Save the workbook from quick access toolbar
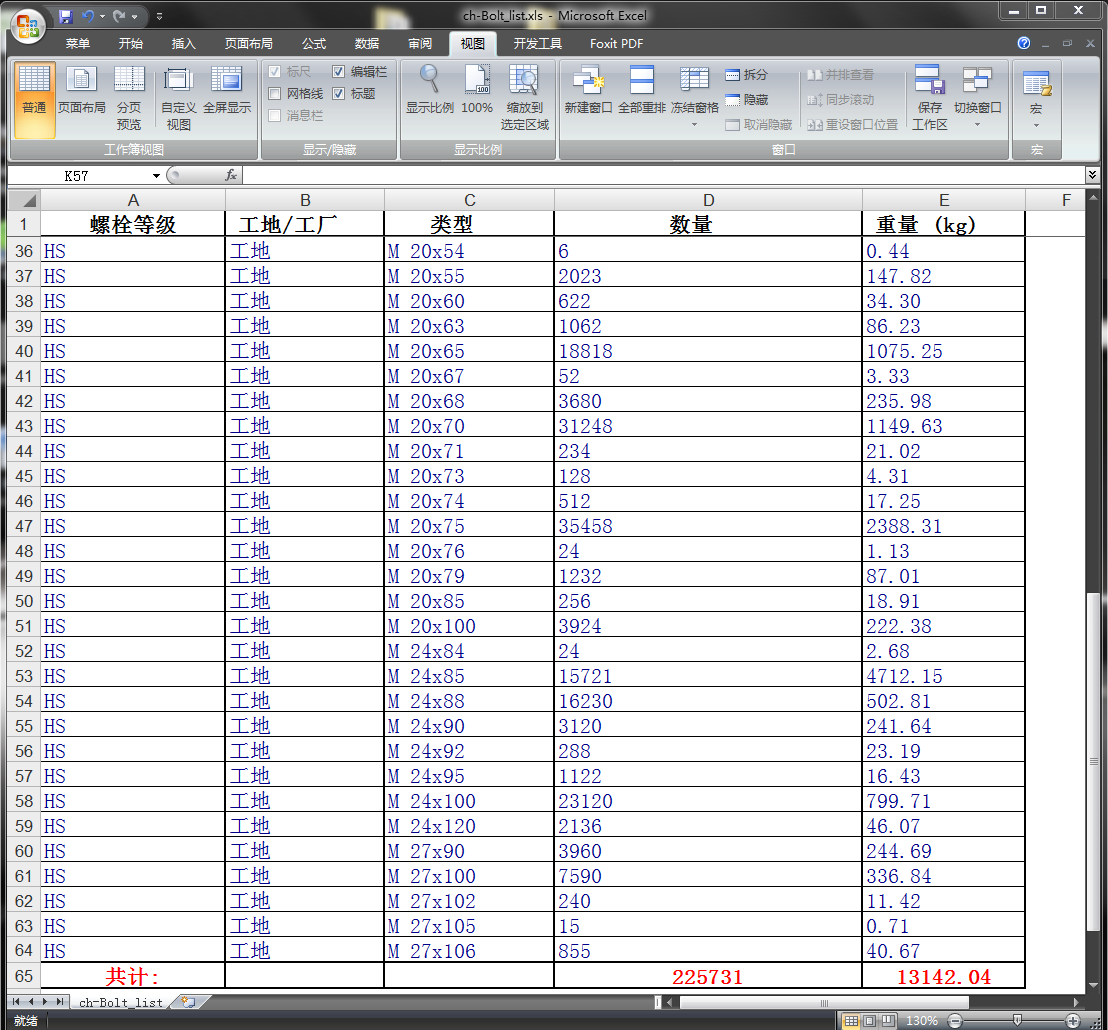Screen dimensions: 1108x1030 point(66,16)
